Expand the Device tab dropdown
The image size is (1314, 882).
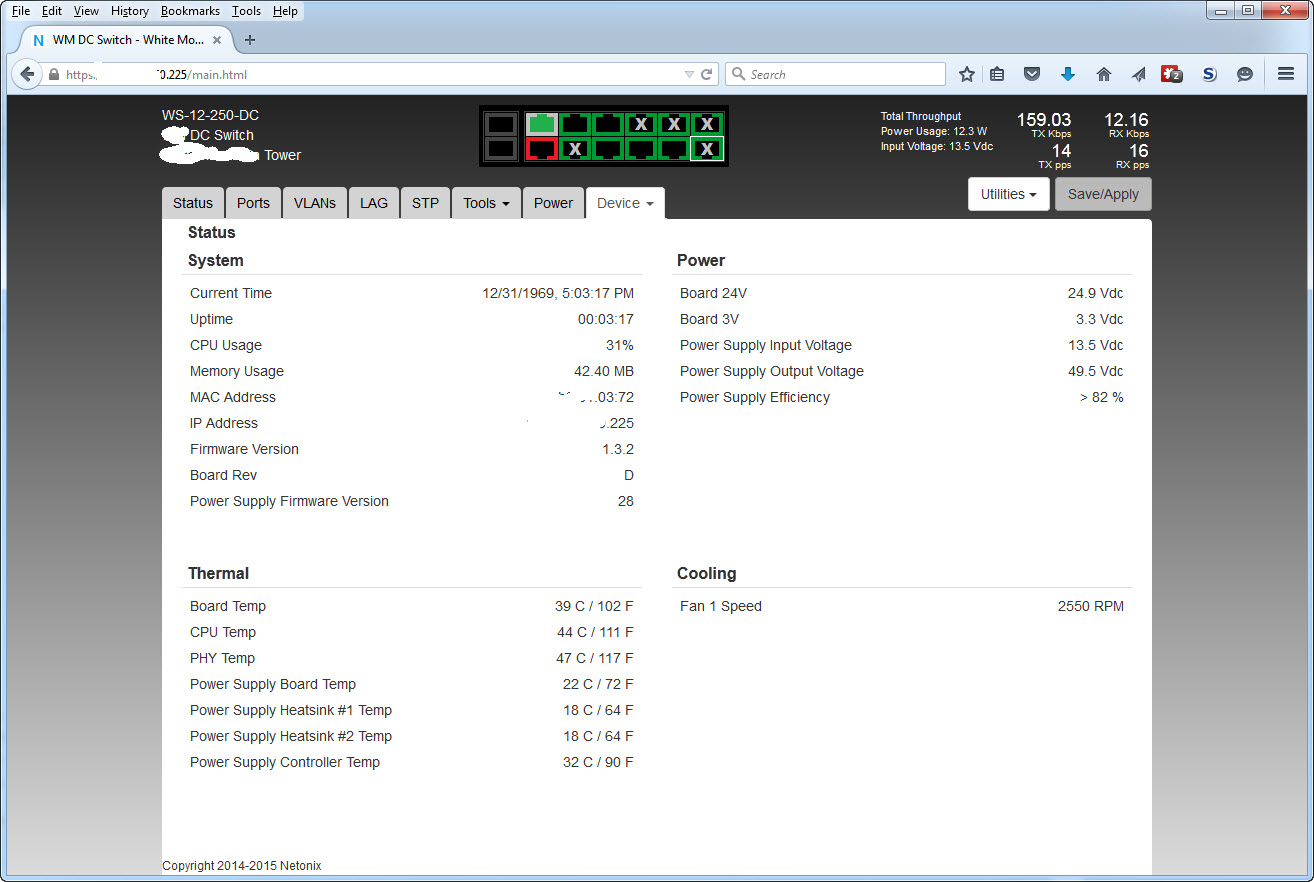point(625,203)
